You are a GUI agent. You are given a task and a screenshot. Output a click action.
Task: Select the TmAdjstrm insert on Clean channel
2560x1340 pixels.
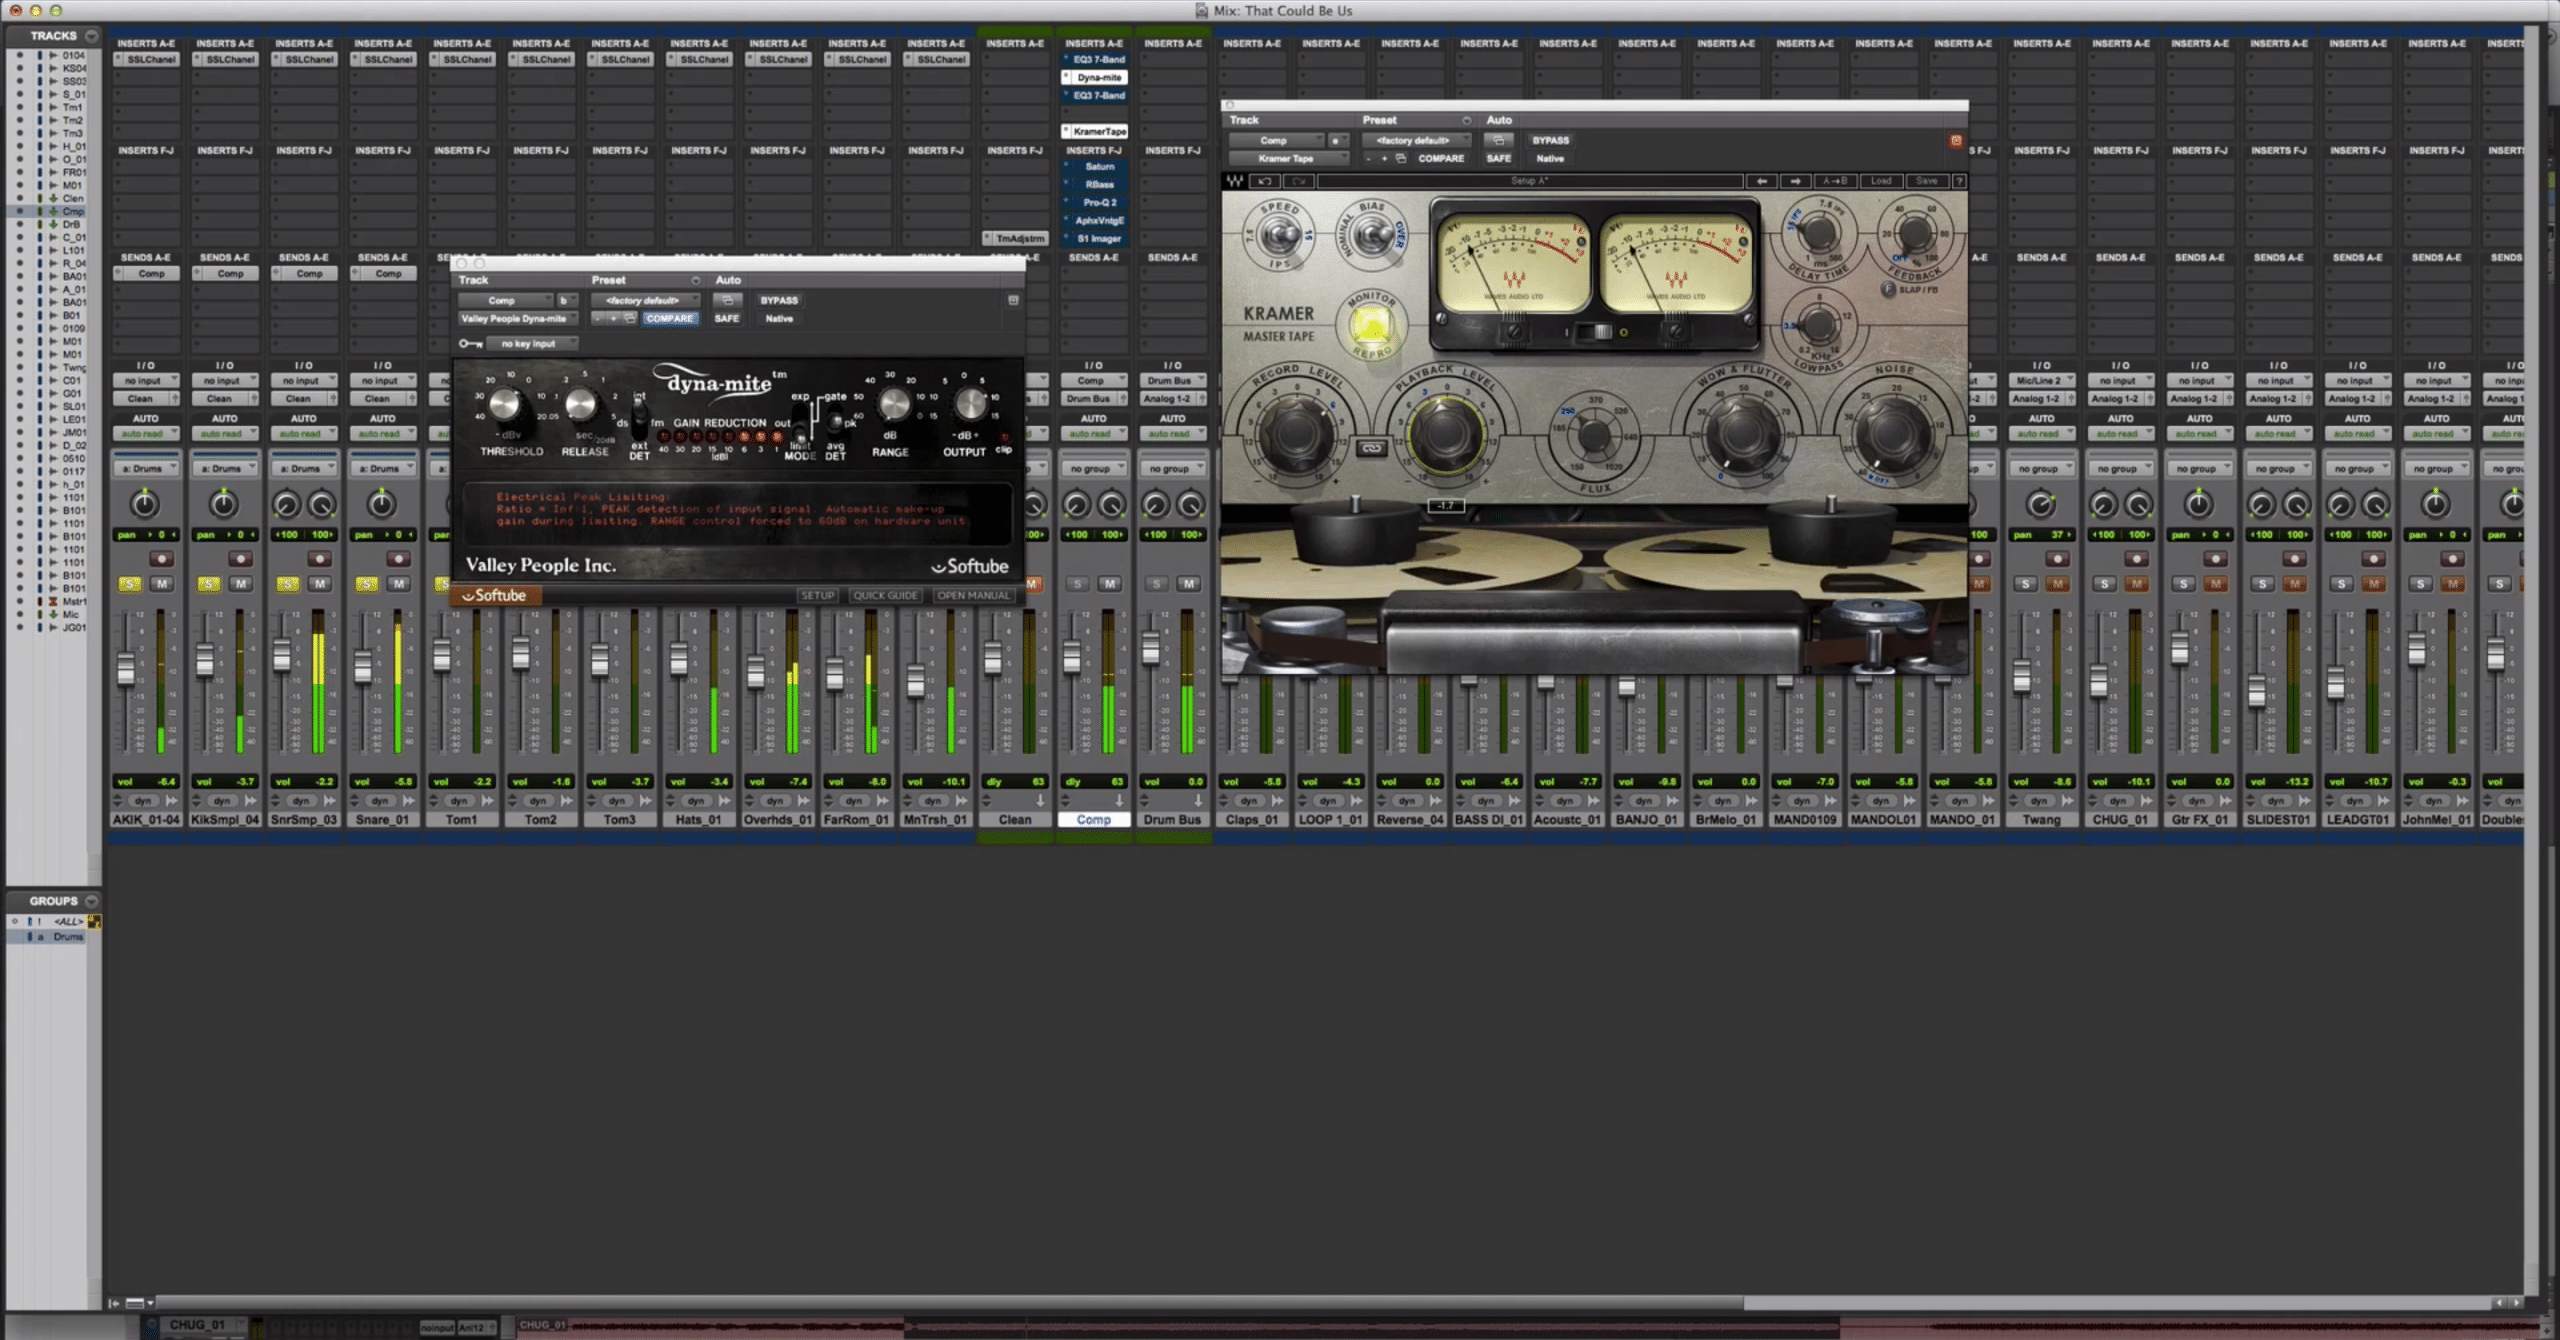[x=1015, y=238]
